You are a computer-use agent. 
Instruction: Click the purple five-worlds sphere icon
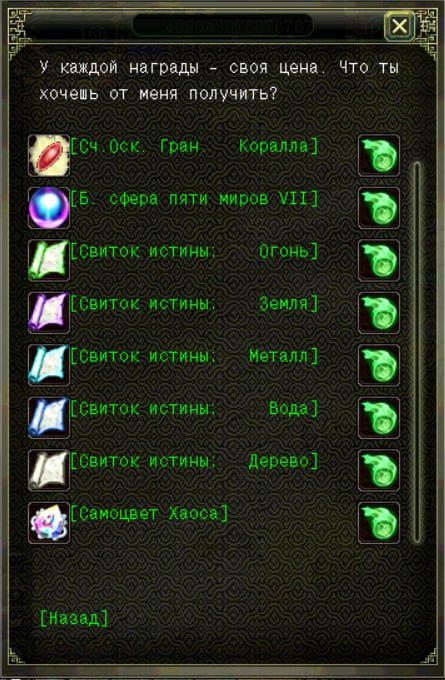coord(49,208)
